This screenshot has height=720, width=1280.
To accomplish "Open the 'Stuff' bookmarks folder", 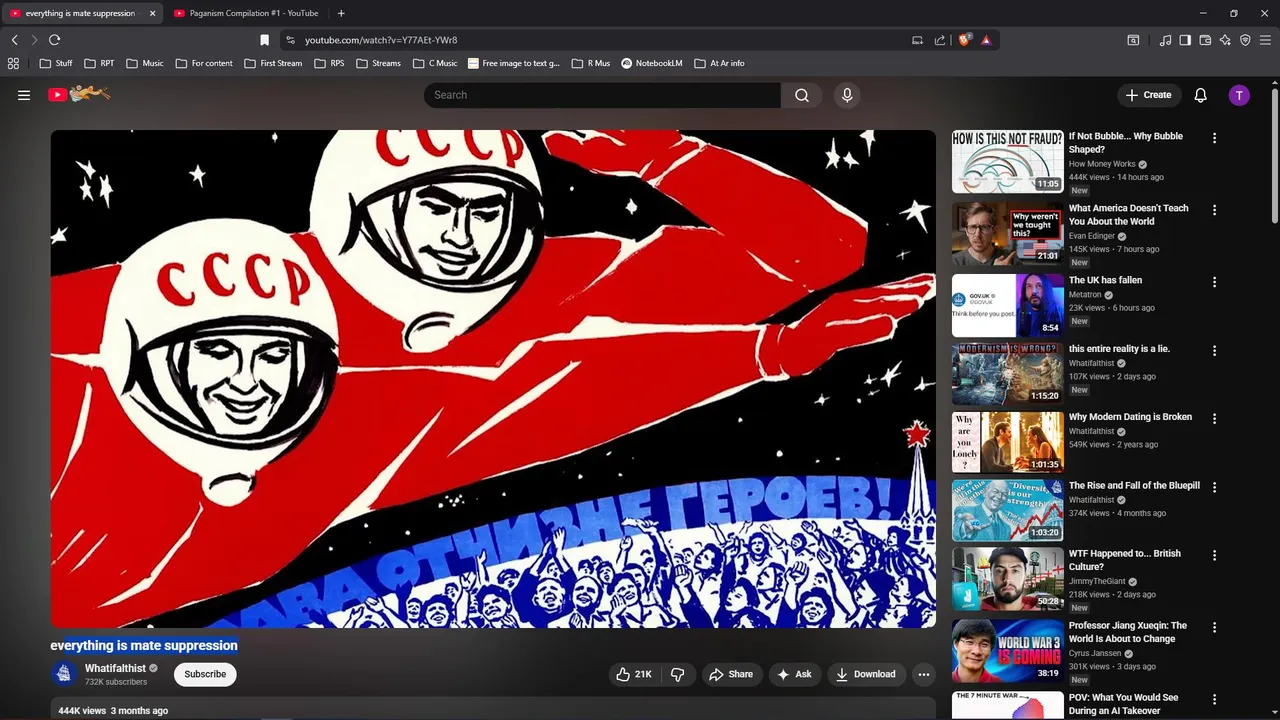I will [x=56, y=63].
